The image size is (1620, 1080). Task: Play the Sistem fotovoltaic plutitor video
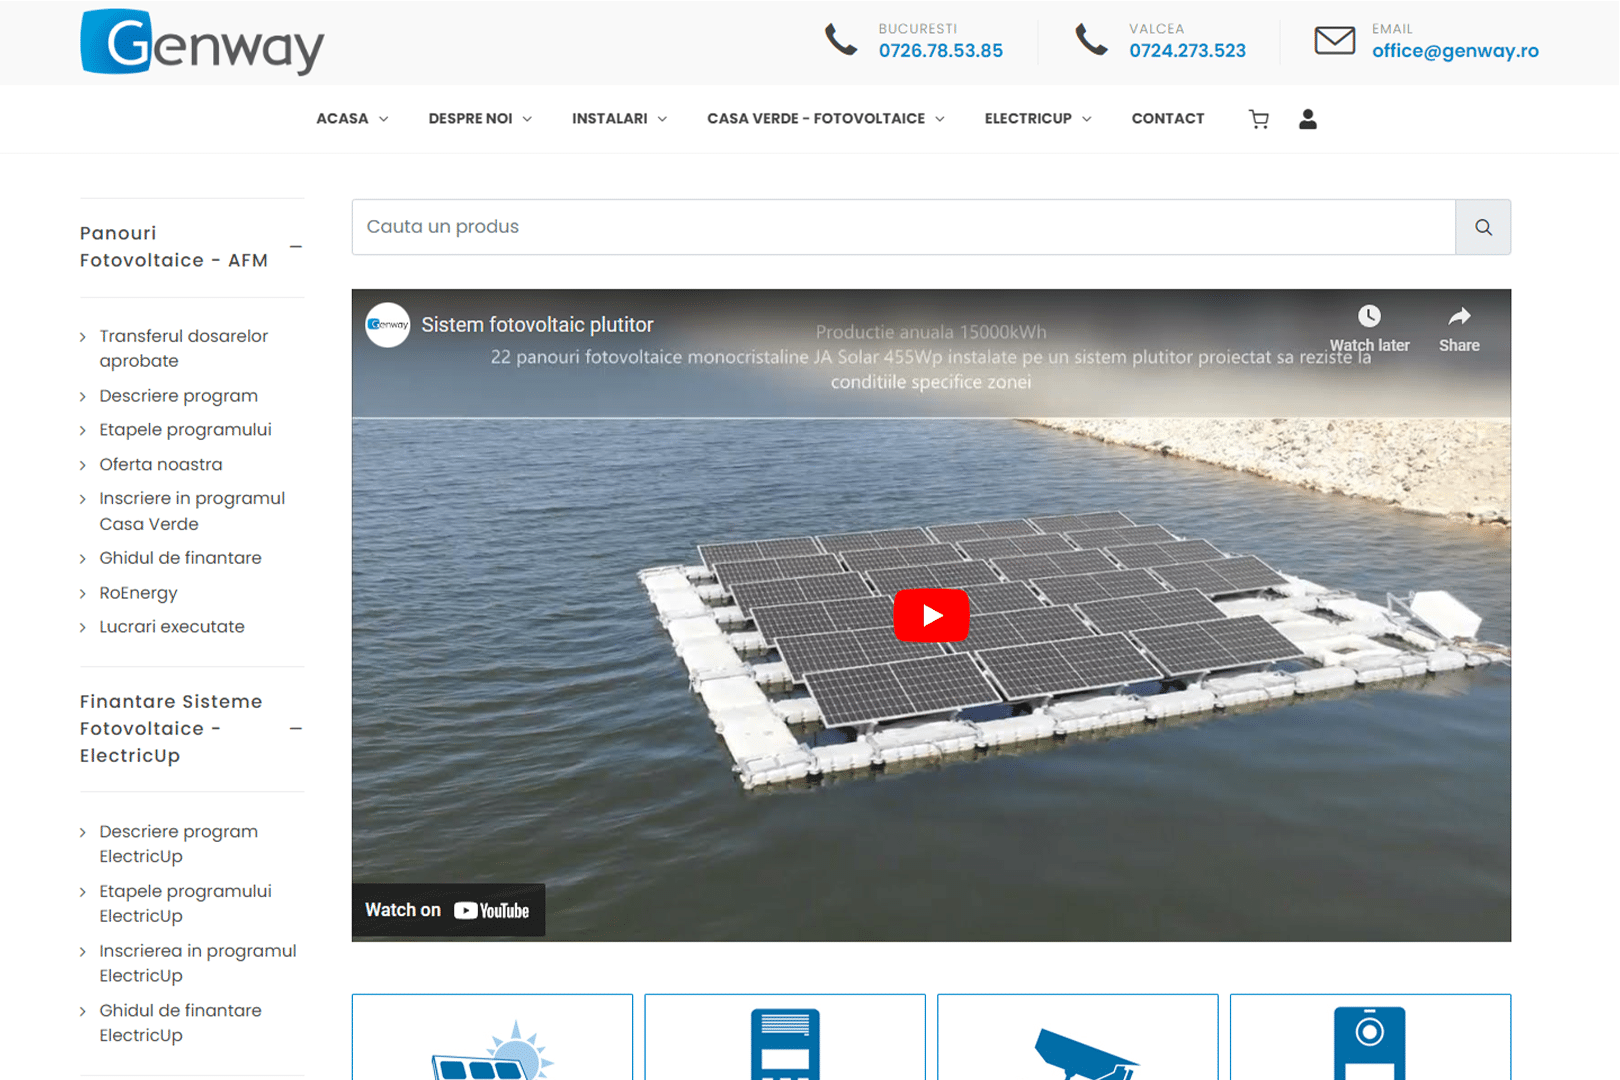tap(931, 615)
